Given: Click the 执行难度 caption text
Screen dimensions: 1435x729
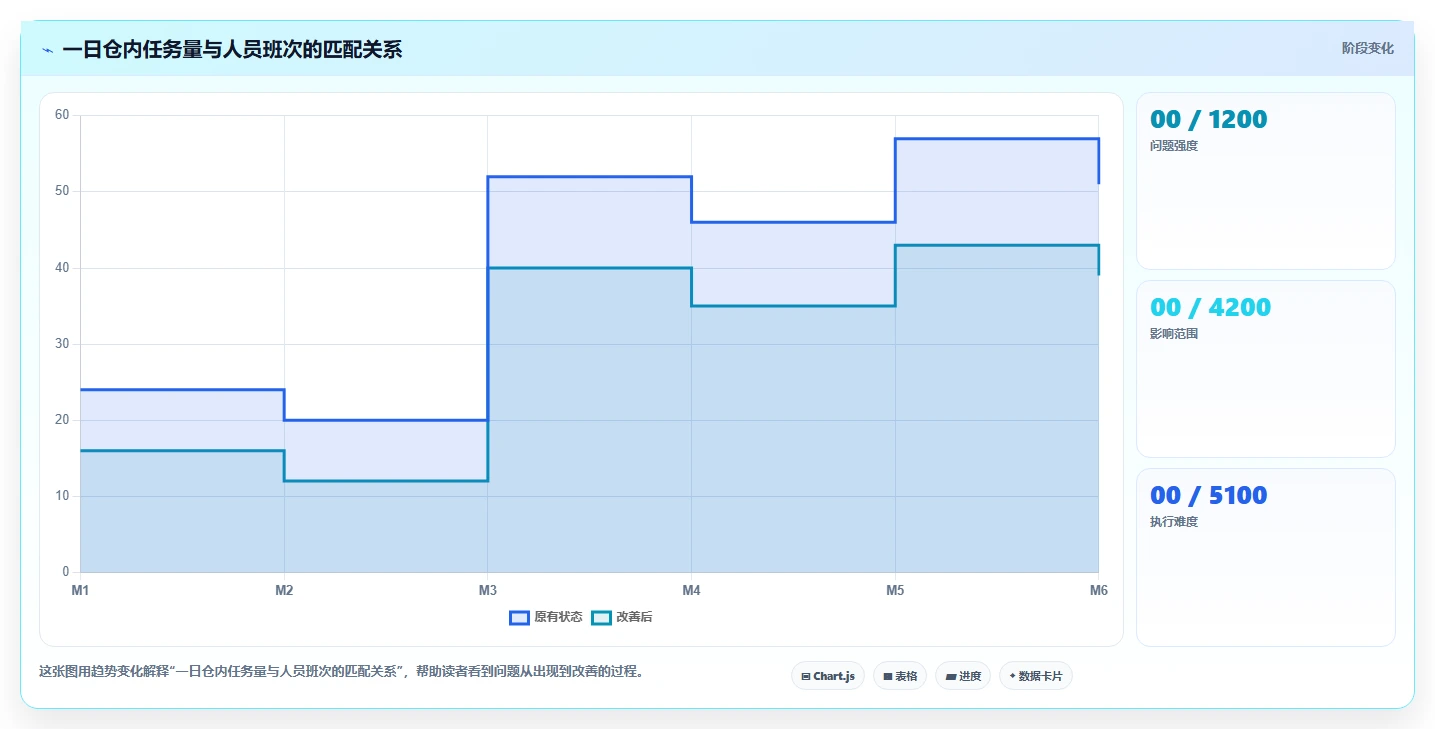Looking at the screenshot, I should pos(1174,522).
